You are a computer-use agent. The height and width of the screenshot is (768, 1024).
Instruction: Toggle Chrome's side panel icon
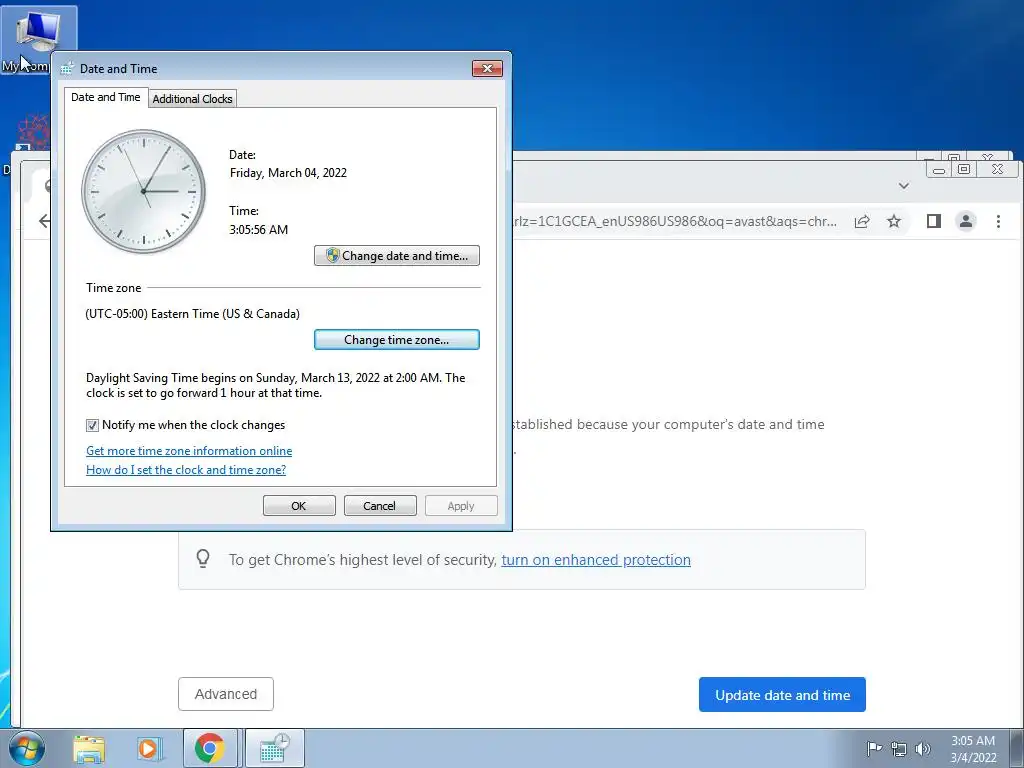934,221
